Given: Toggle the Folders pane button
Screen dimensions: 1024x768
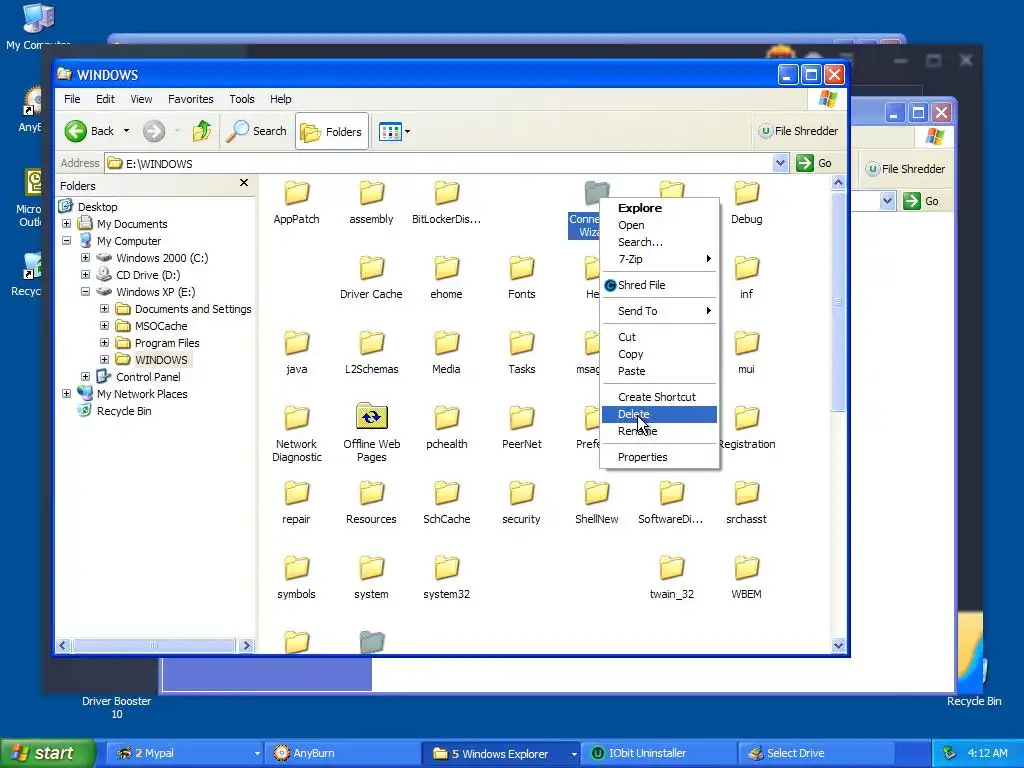Looking at the screenshot, I should (x=332, y=131).
